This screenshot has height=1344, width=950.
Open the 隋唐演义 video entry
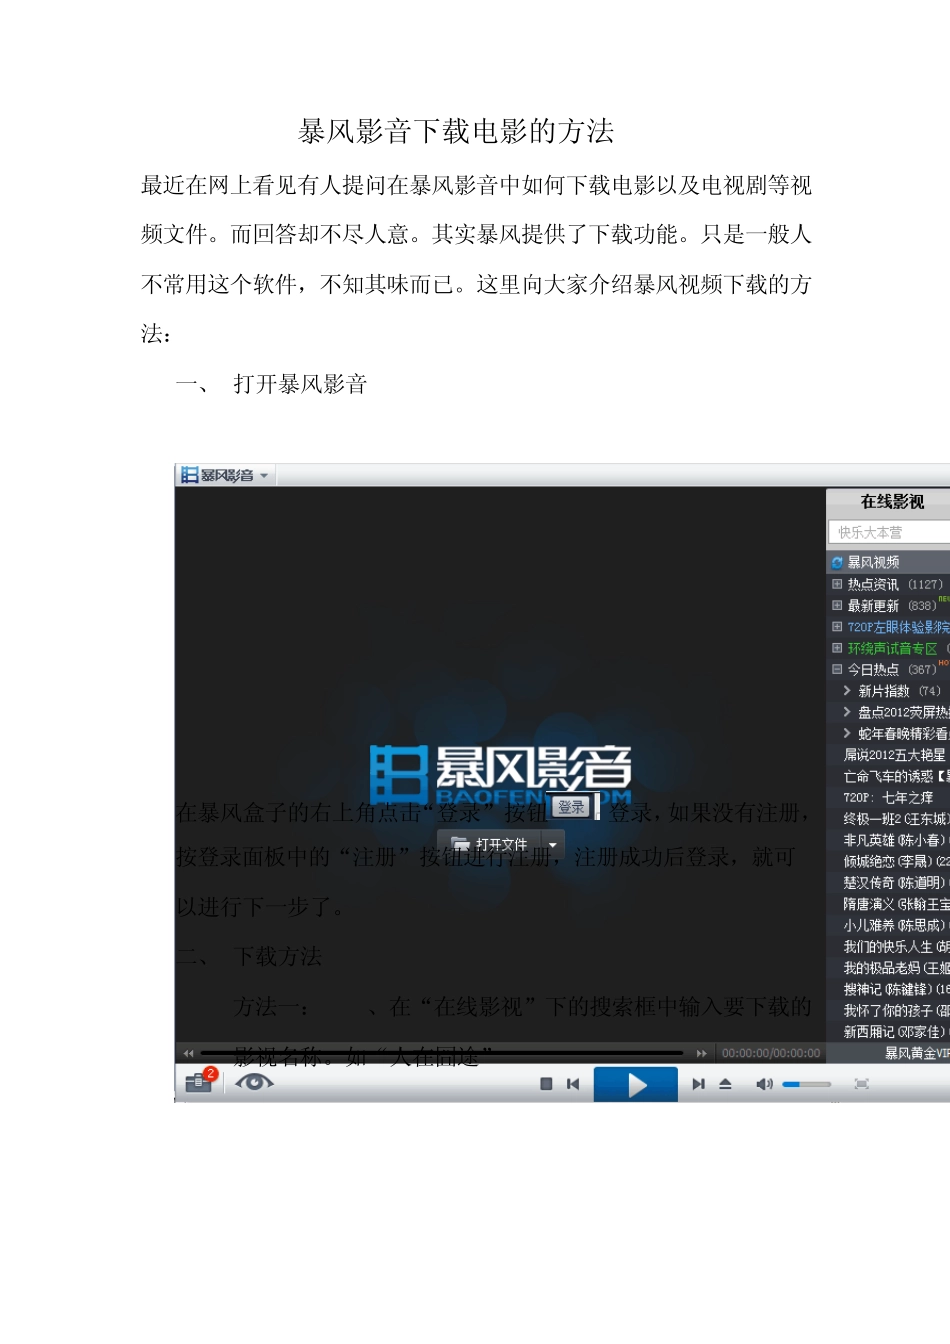pos(896,904)
